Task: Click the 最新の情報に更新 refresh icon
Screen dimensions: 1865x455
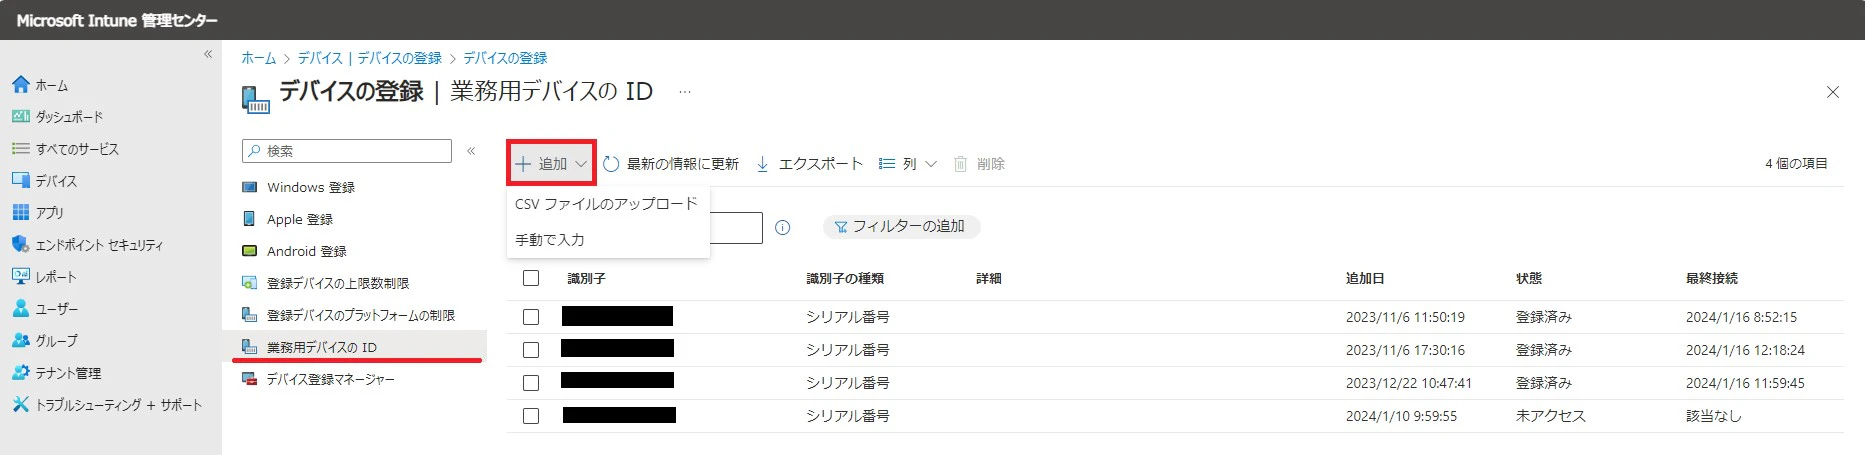Action: tap(611, 164)
